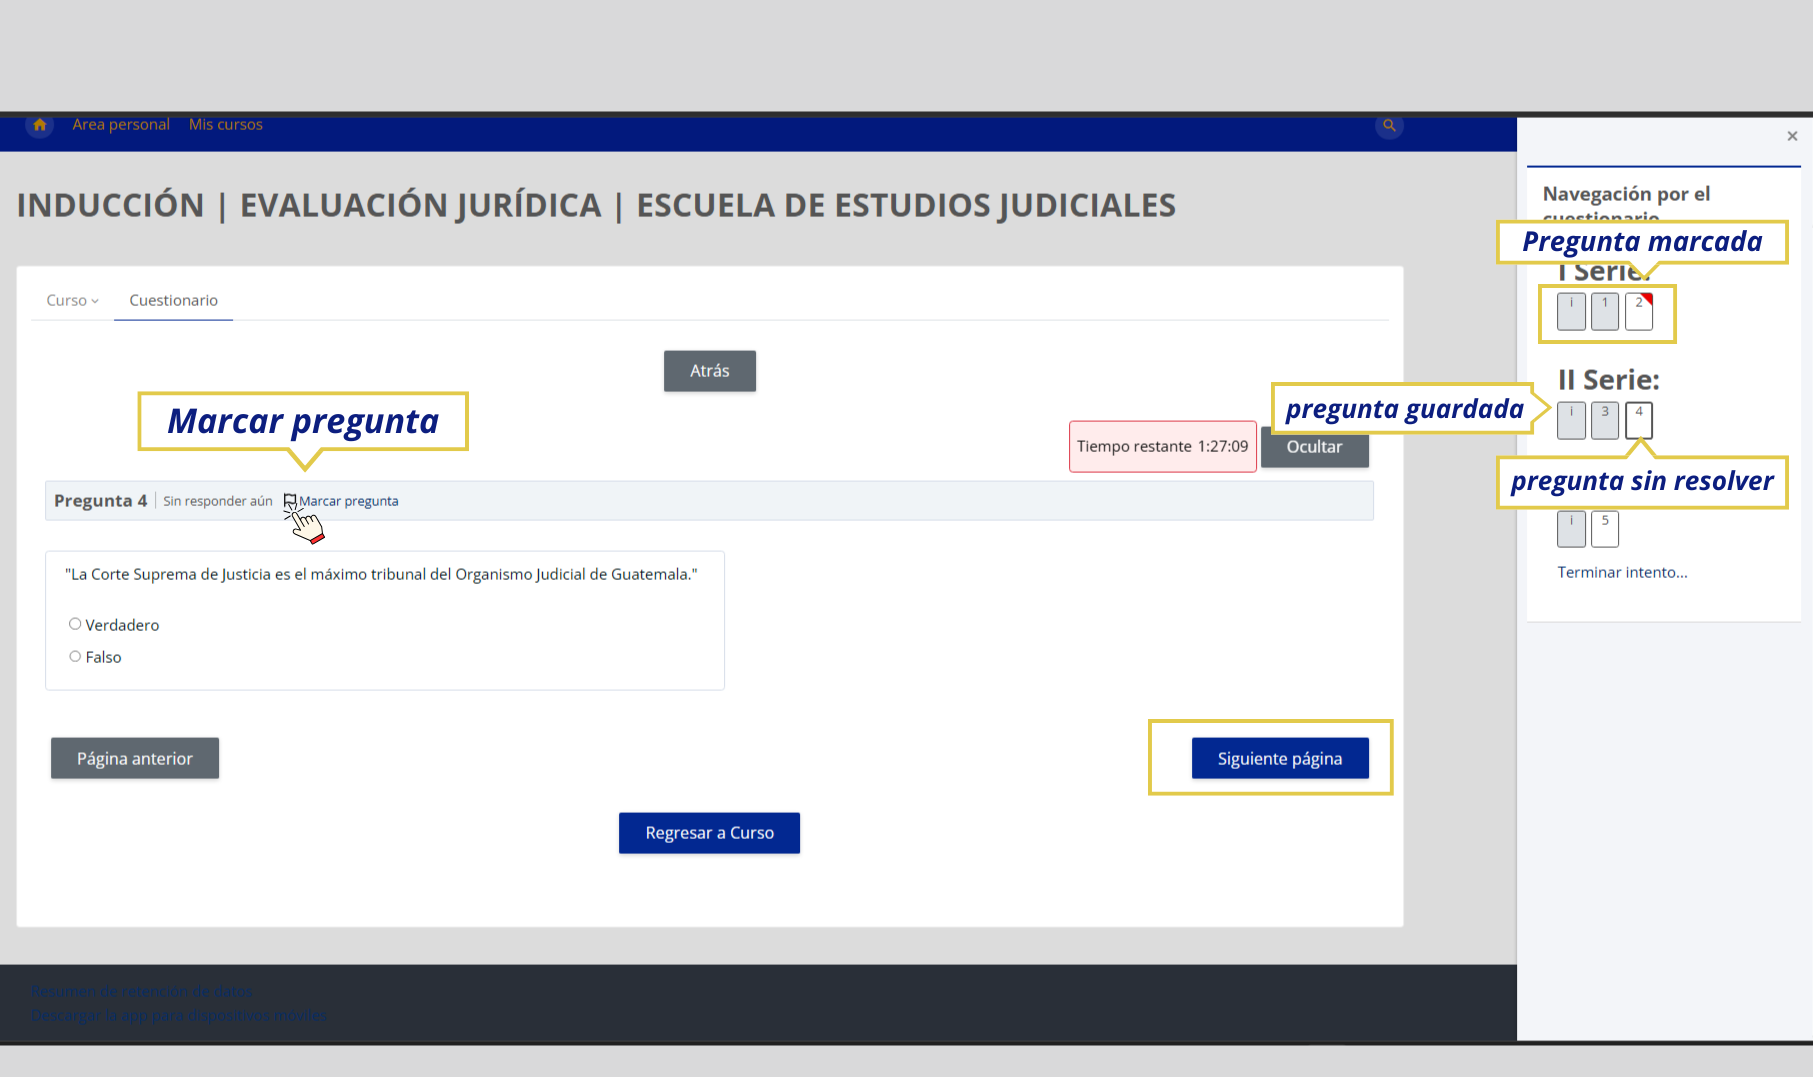This screenshot has height=1077, width=1813.
Task: Open Mis cursos from the top menu
Action: (x=225, y=123)
